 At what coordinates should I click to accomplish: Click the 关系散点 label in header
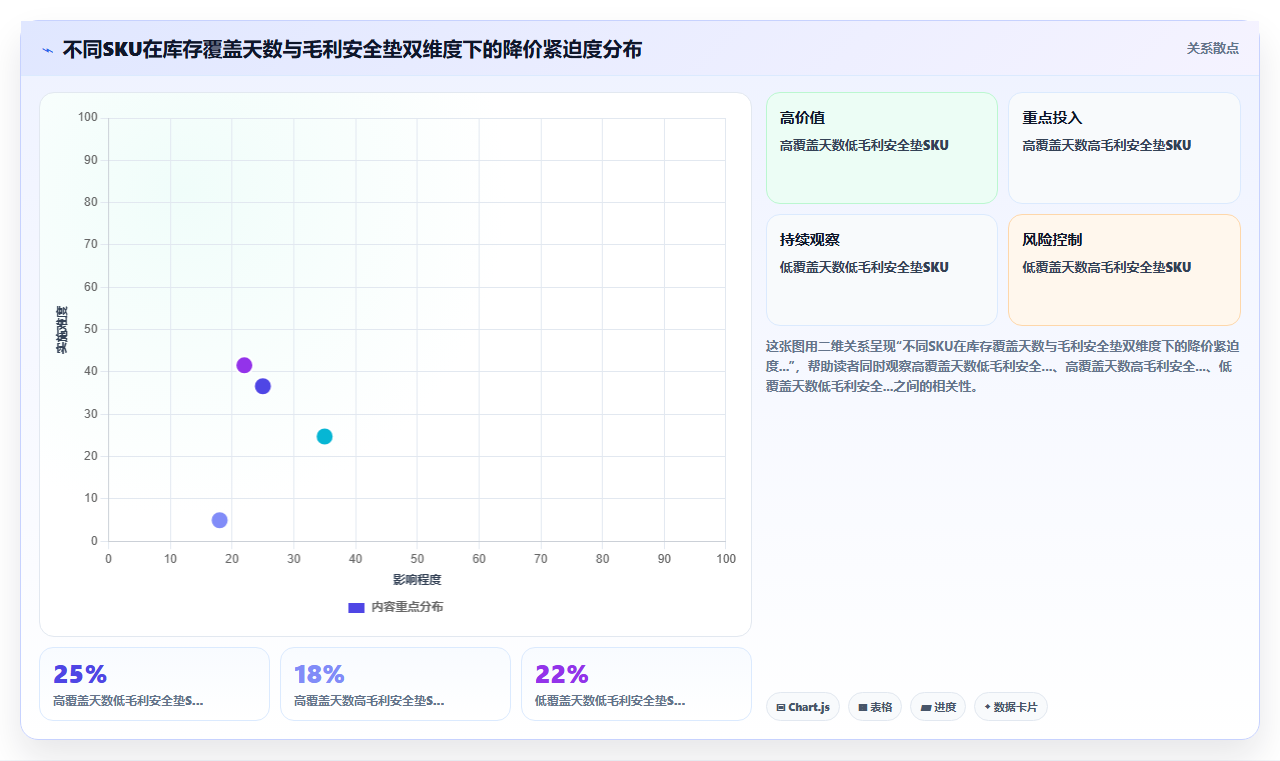click(1212, 48)
